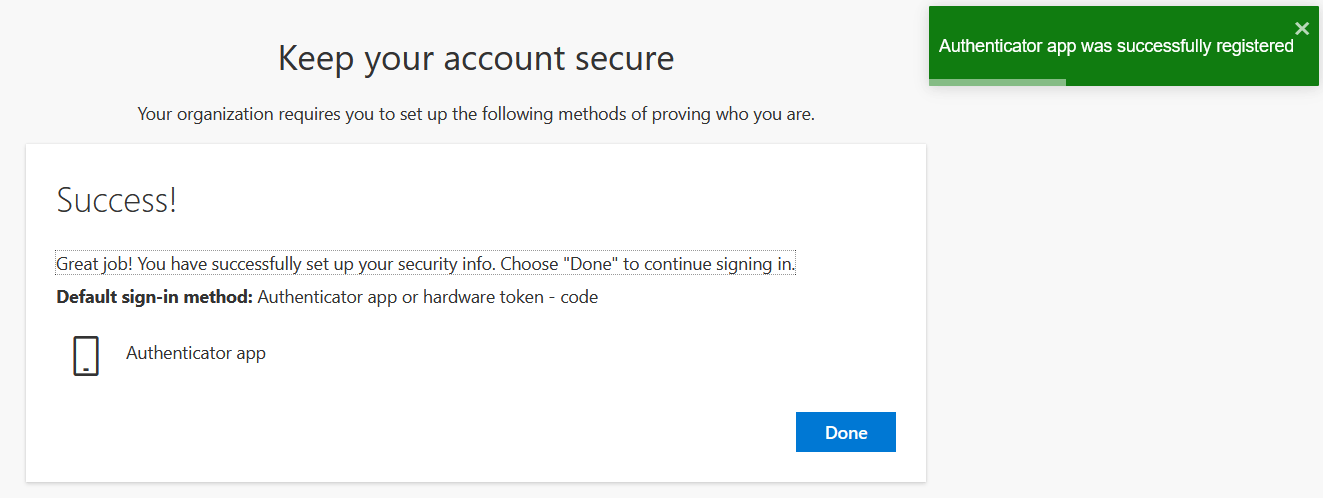Click the Done button to continue
Screen dimensions: 1323x498
(845, 432)
